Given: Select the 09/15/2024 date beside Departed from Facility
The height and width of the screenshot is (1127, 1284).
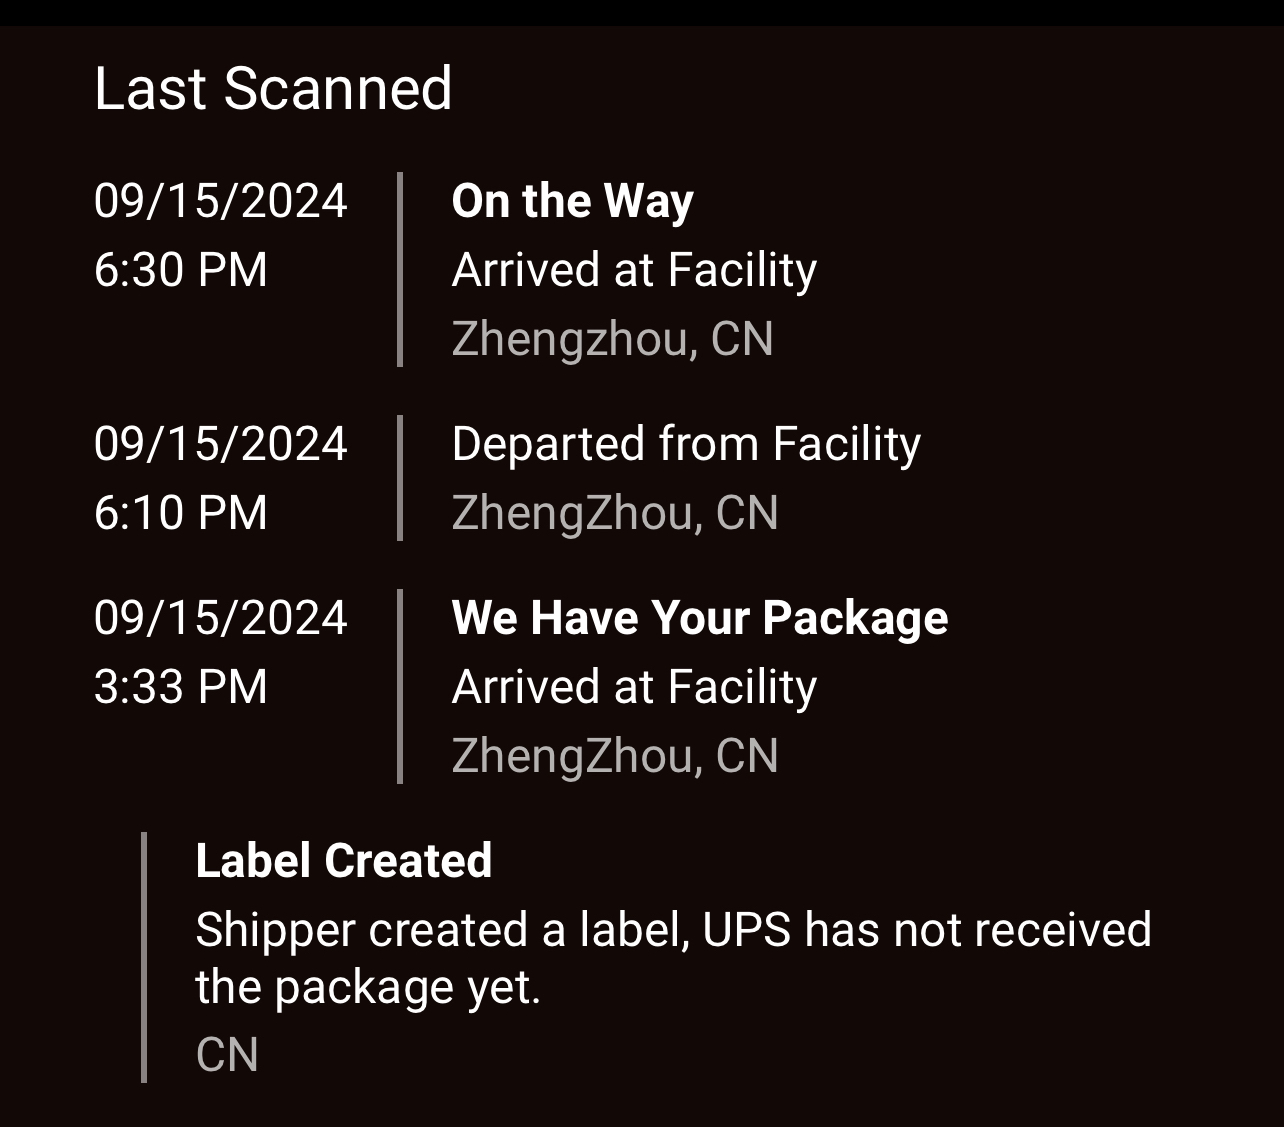Looking at the screenshot, I should point(221,444).
